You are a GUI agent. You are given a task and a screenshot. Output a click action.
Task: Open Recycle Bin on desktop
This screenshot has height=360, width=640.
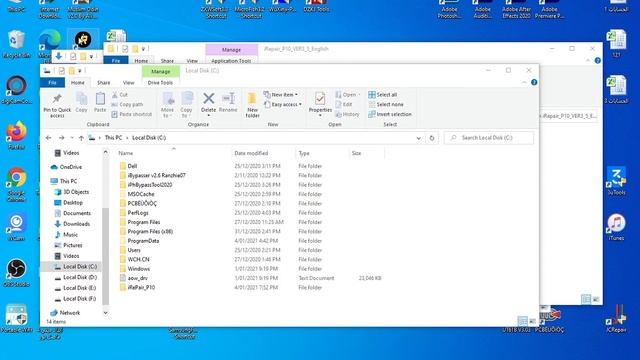click(x=16, y=44)
